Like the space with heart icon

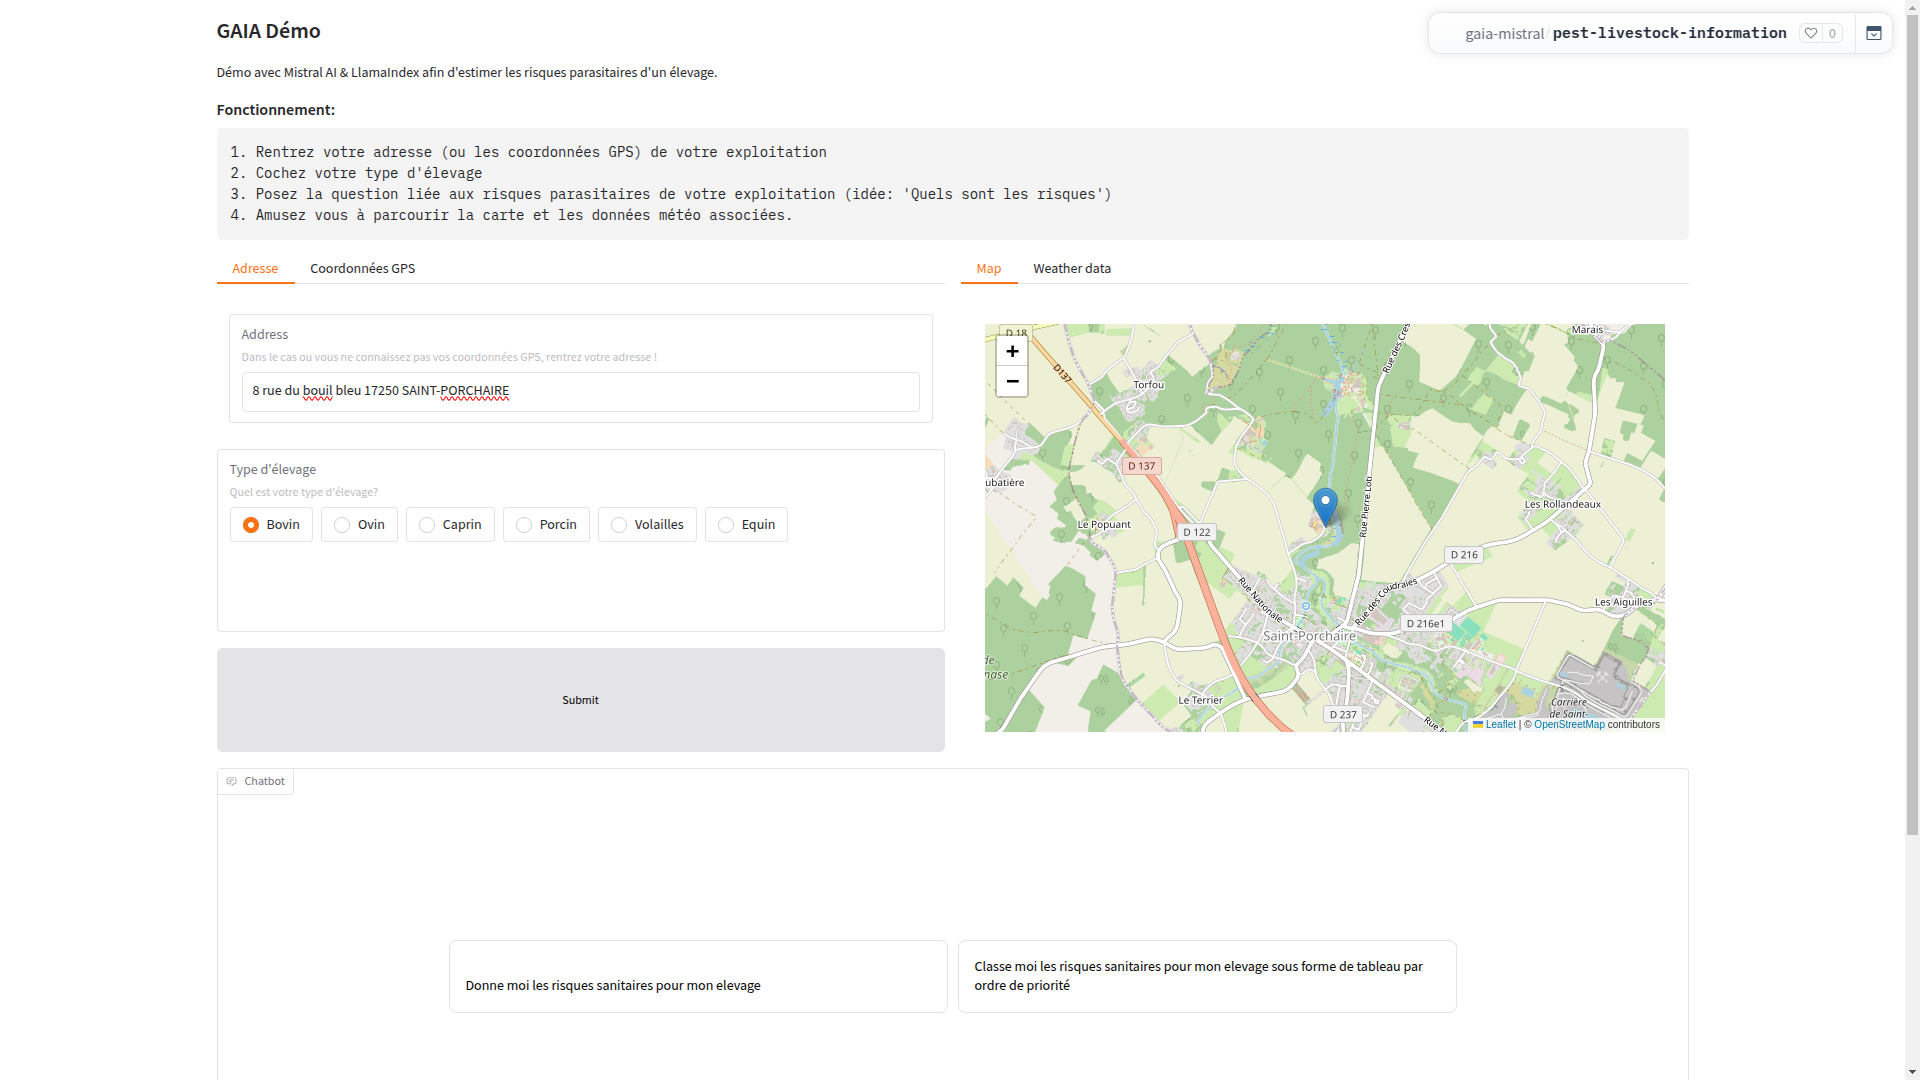click(x=1810, y=33)
